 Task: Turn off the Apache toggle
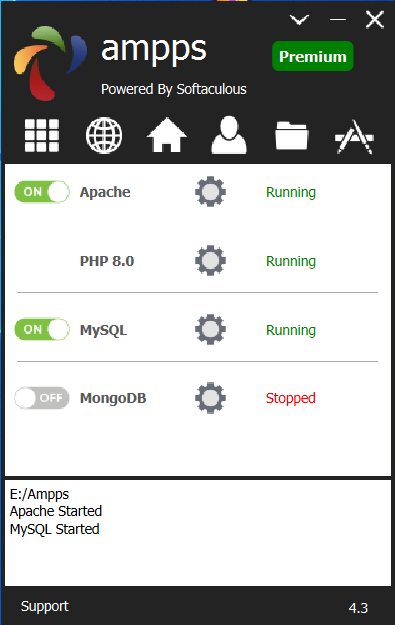pos(42,192)
